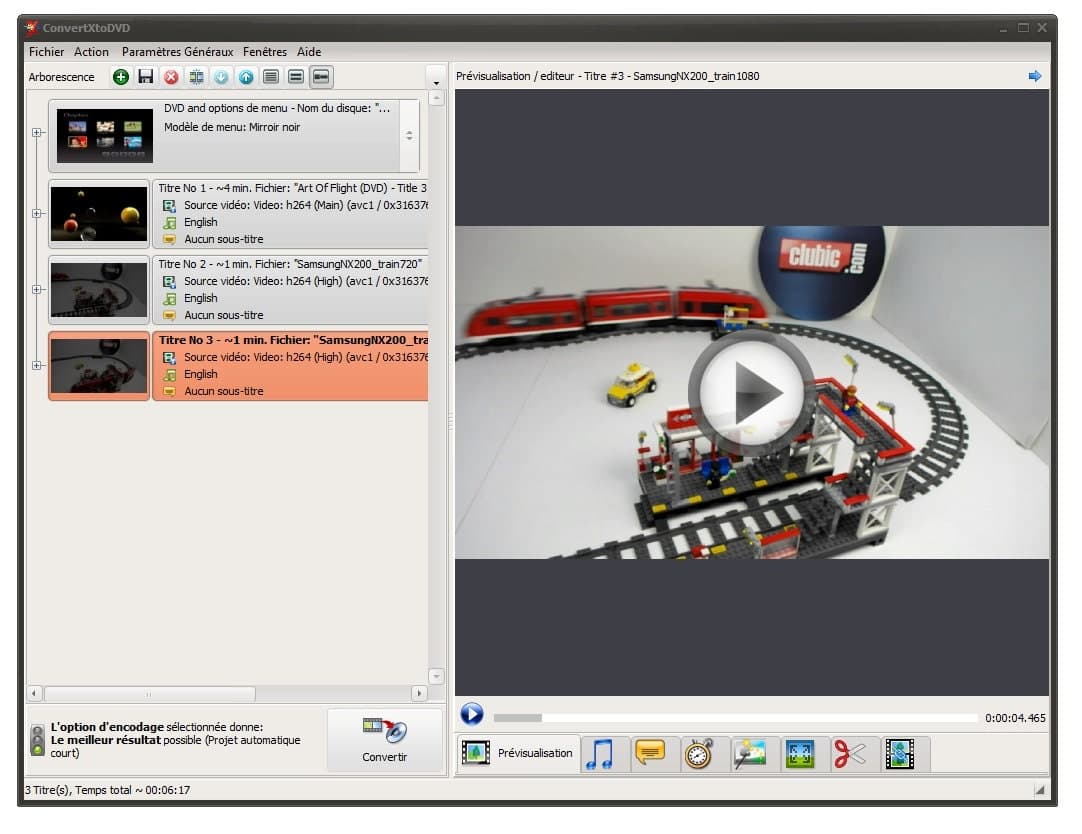This screenshot has height=834, width=1082.
Task: Open the Fichier menu
Action: point(46,52)
